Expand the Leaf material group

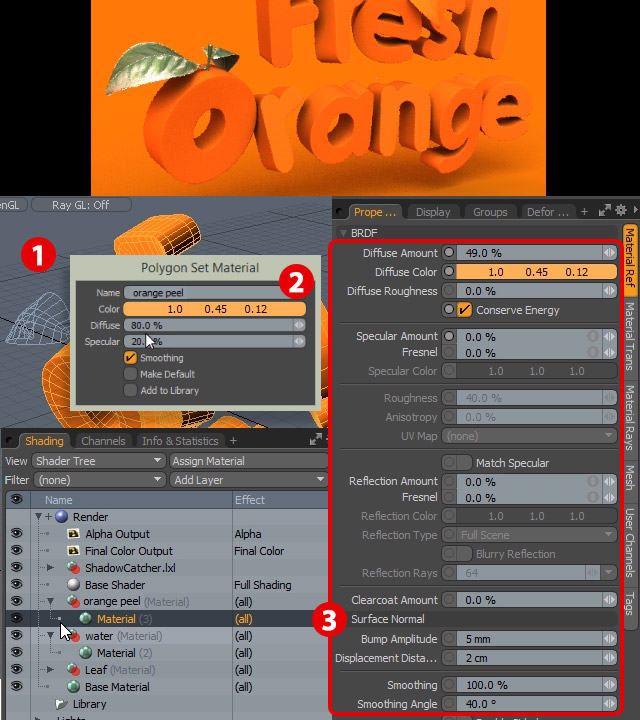coord(51,670)
